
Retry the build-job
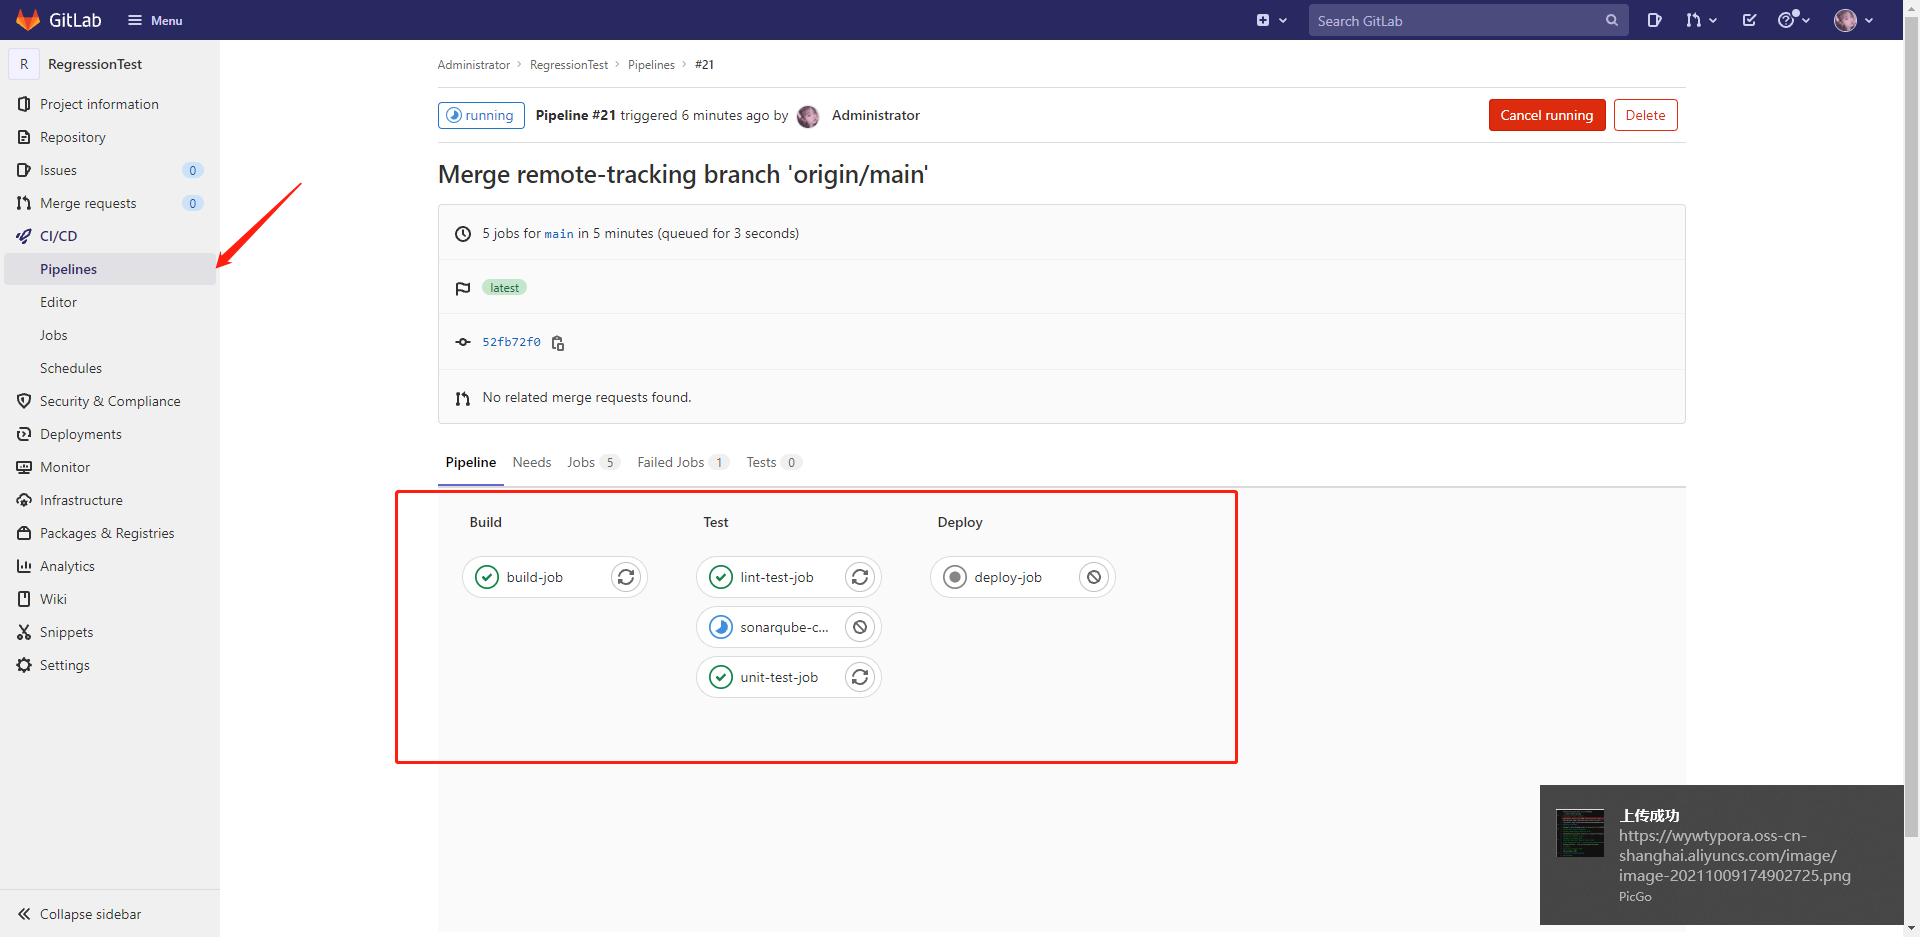click(x=626, y=577)
